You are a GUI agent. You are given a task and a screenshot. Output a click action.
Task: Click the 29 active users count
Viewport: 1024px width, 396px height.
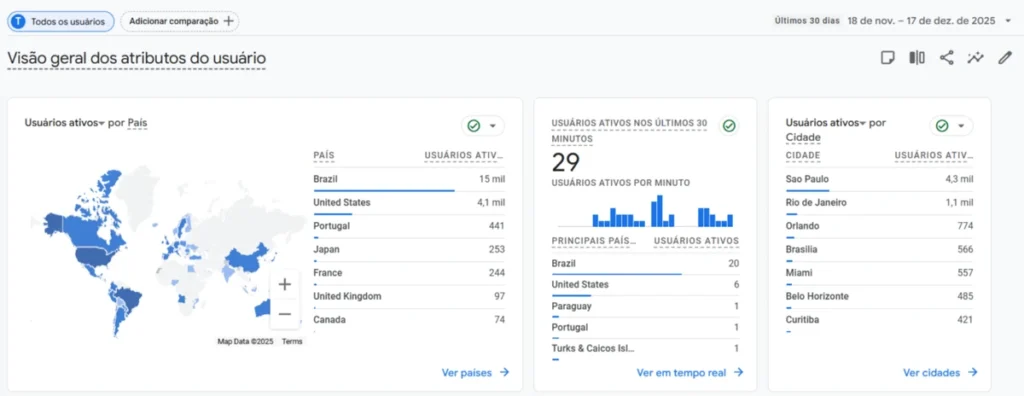click(x=566, y=162)
